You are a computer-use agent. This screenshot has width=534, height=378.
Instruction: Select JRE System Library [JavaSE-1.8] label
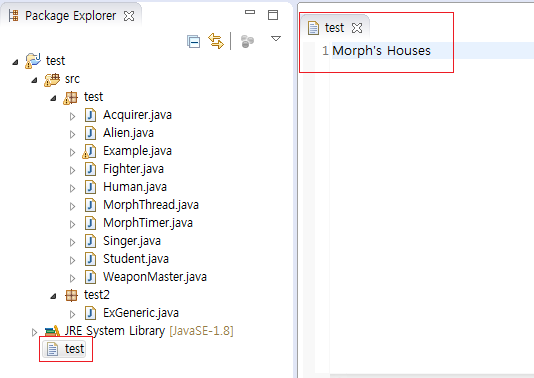point(149,331)
